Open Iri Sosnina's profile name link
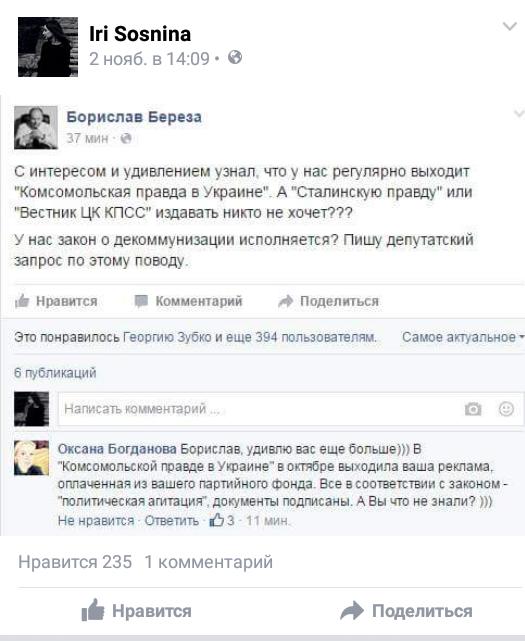Viewport: 525px width, 641px height. (140, 34)
